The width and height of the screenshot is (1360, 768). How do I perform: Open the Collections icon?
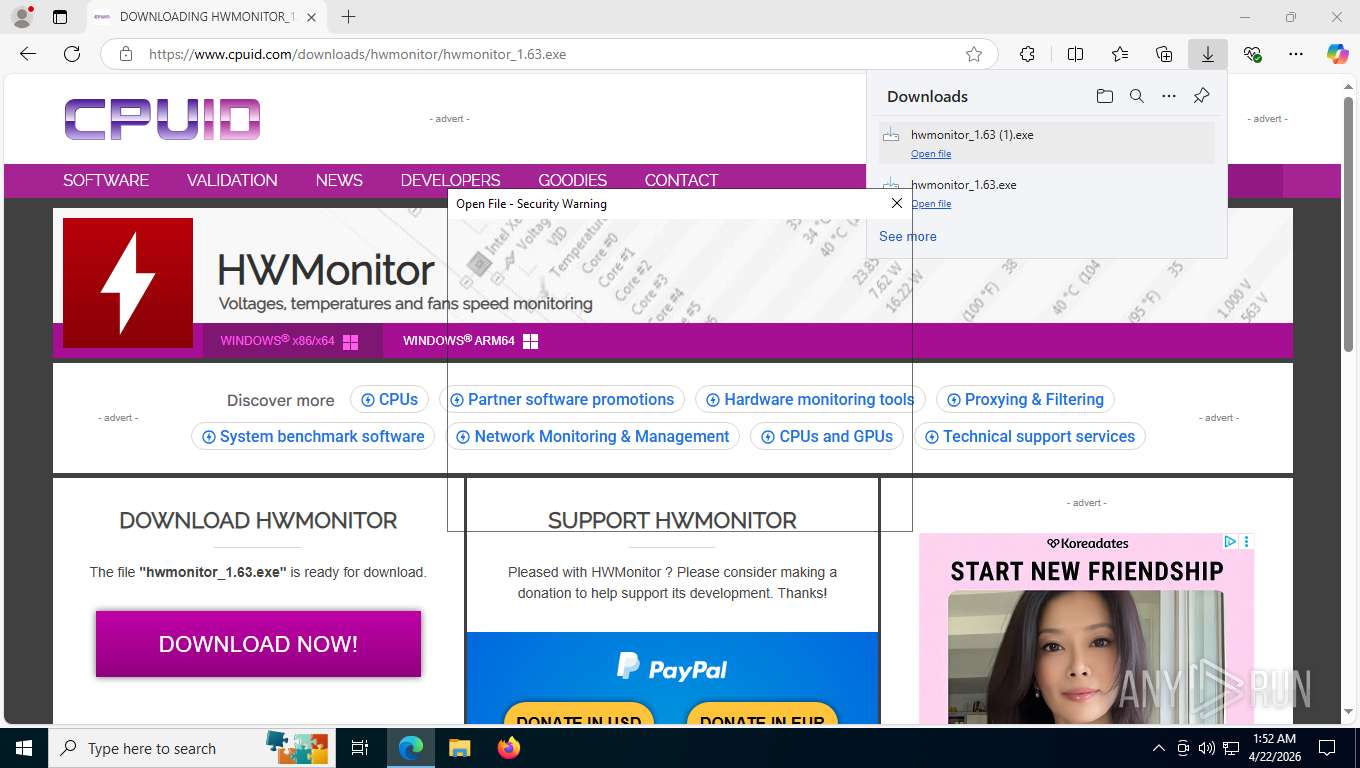pos(1164,54)
